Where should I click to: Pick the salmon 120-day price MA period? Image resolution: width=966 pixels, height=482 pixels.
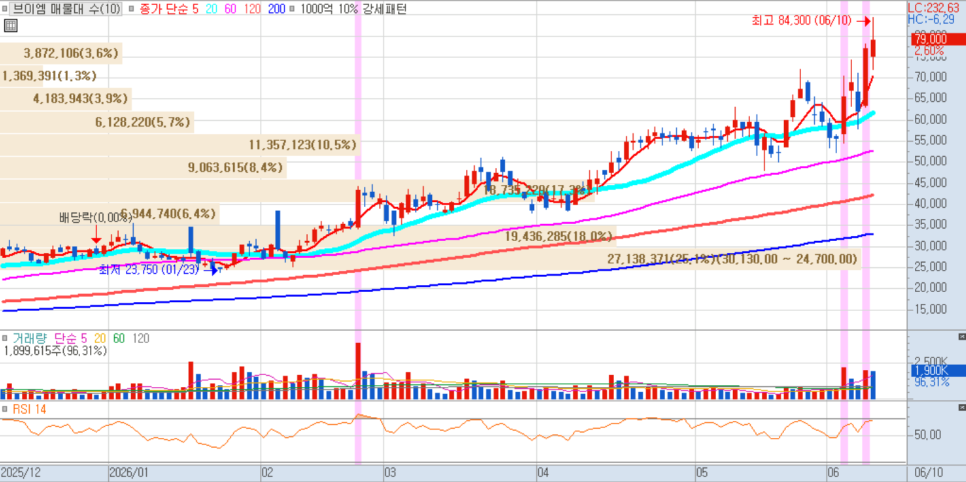pyautogui.click(x=254, y=9)
